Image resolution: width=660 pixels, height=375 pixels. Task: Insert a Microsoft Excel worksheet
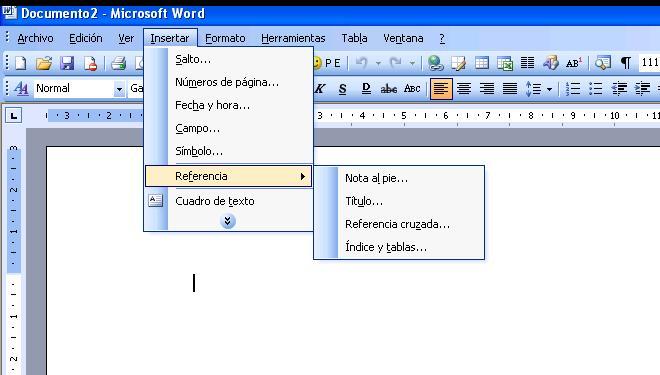505,63
